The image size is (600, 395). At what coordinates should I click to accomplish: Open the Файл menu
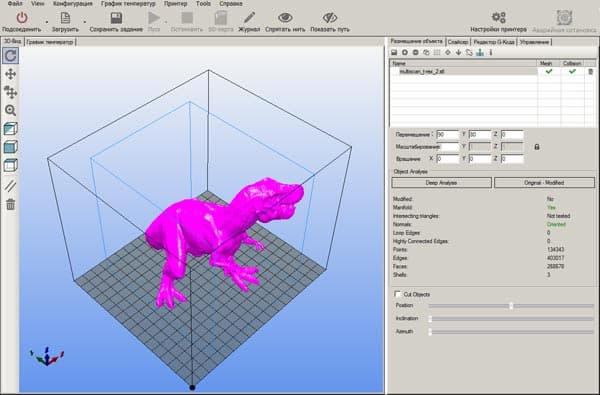pos(15,3)
